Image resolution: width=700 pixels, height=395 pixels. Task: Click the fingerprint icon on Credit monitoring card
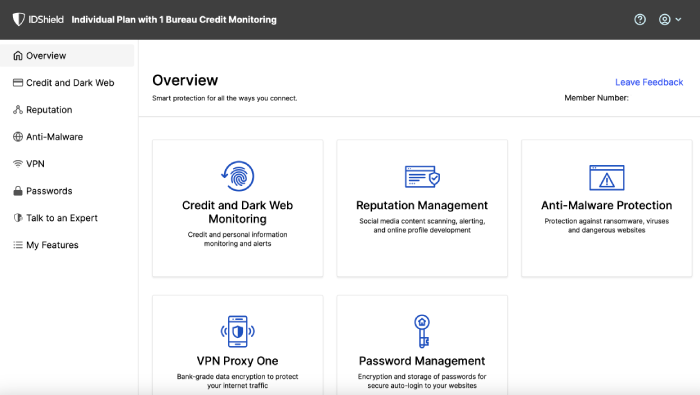tap(238, 176)
